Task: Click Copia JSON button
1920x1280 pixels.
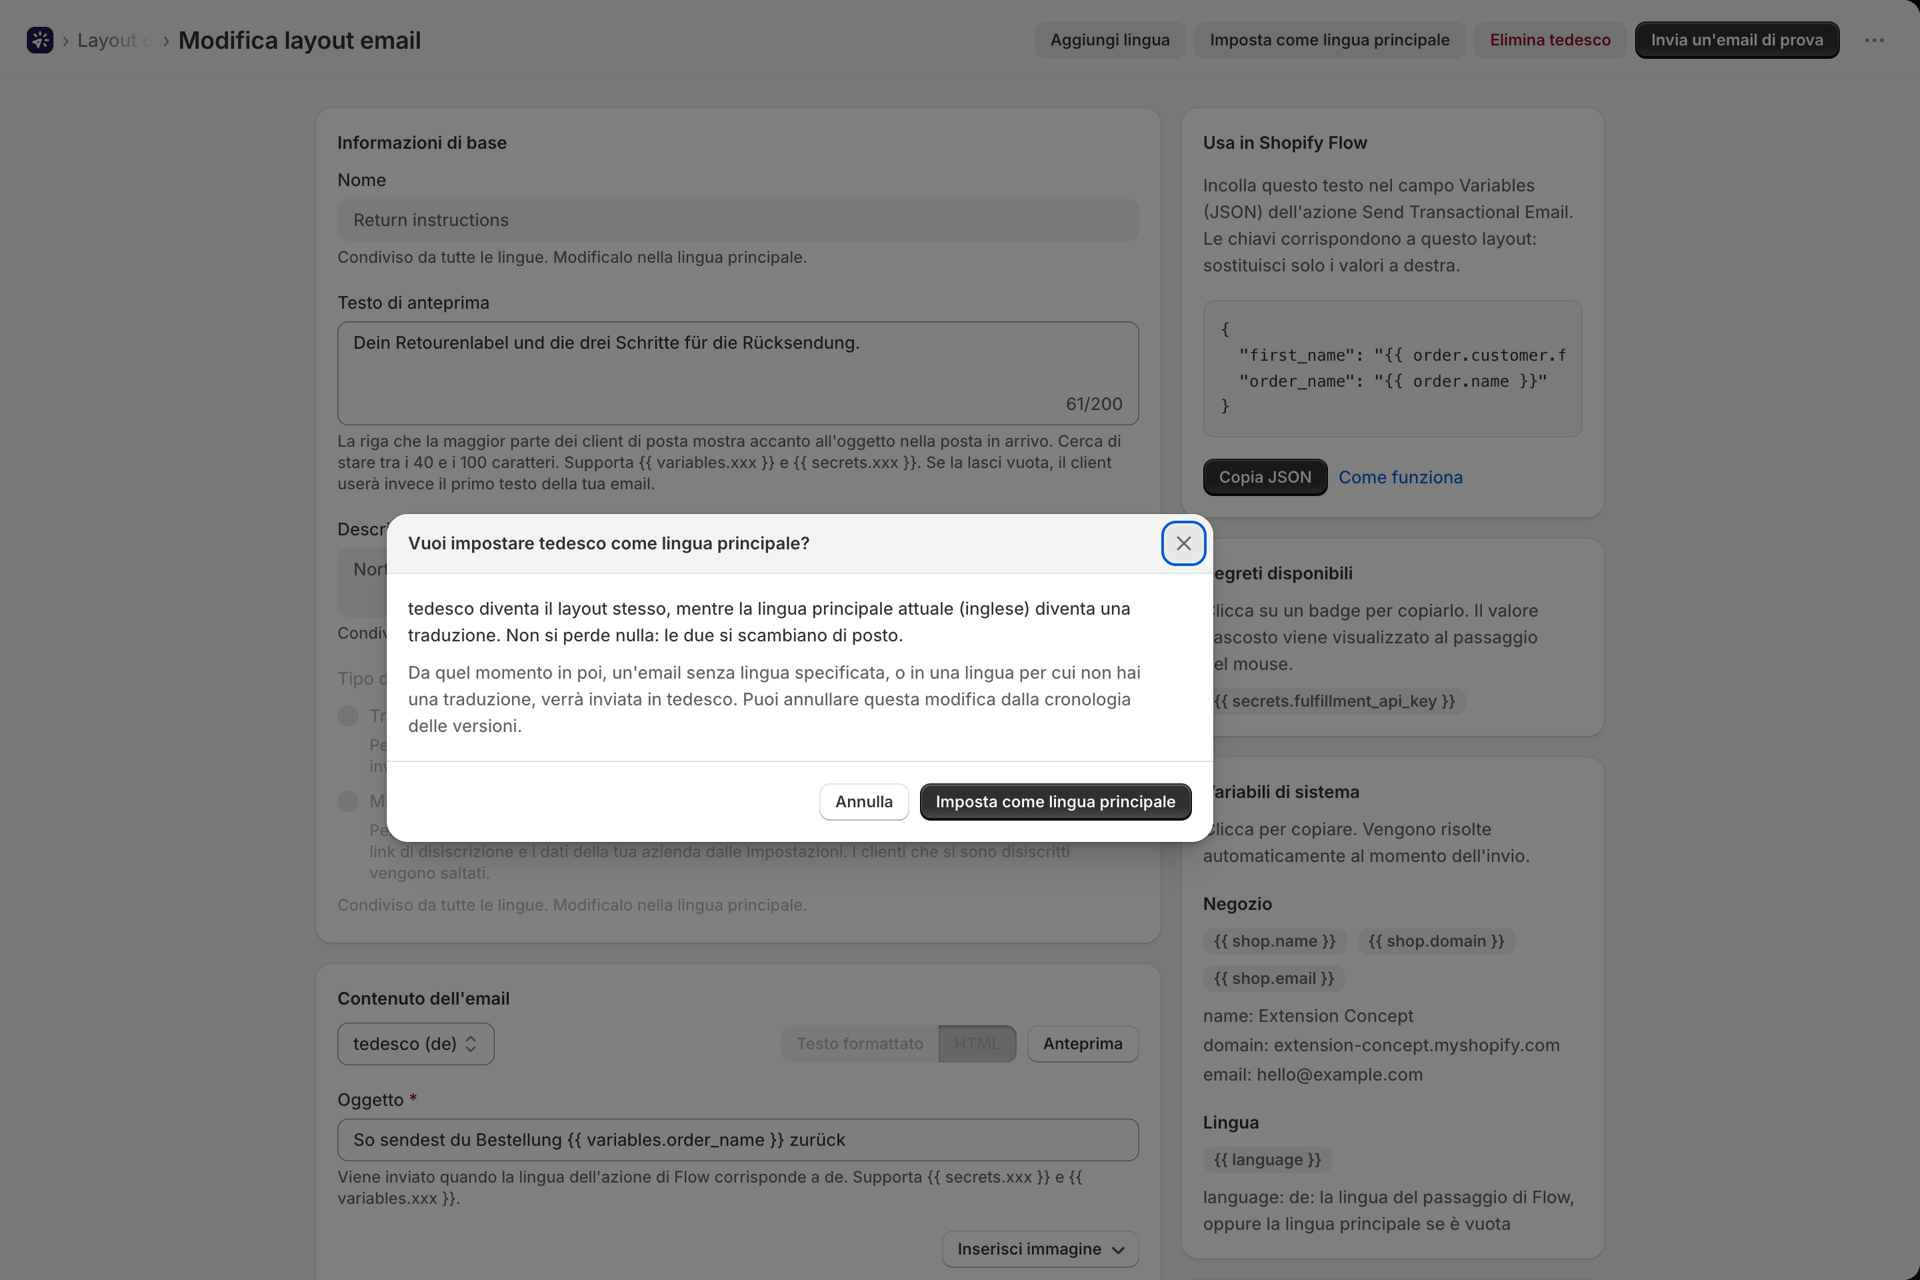Action: (1265, 478)
